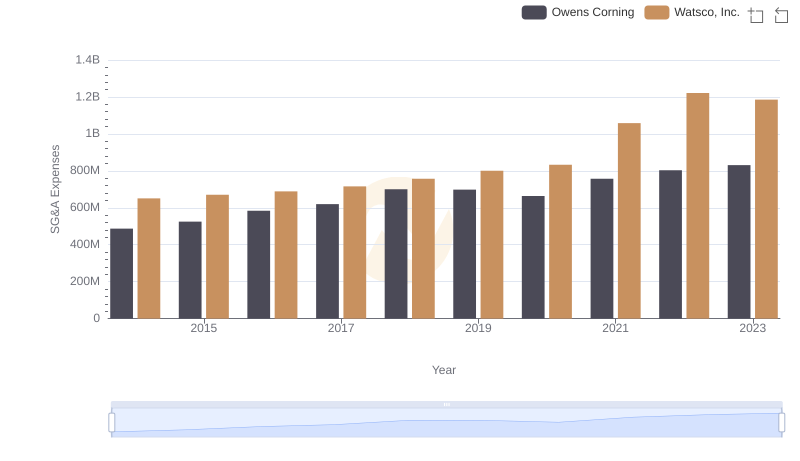Click the 2019 x-axis label

[478, 328]
